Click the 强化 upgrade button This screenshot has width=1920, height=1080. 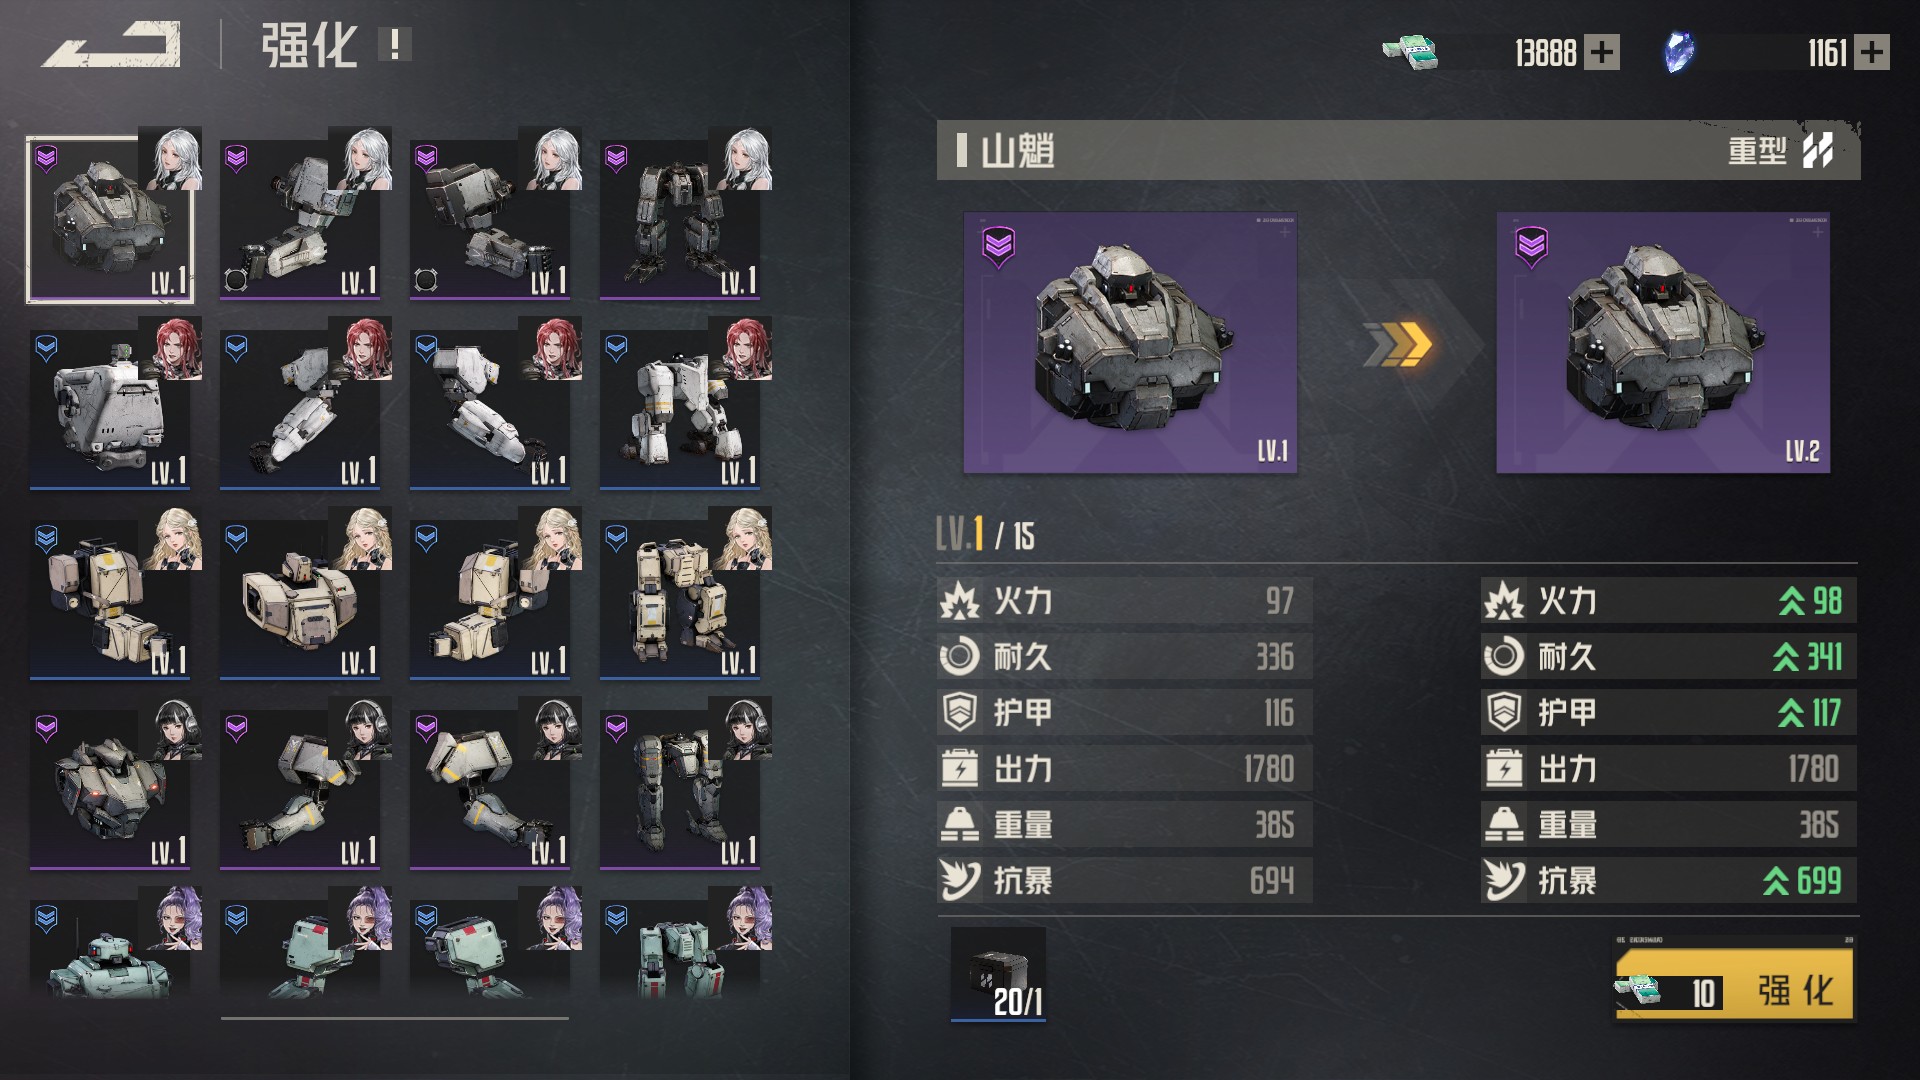1735,985
